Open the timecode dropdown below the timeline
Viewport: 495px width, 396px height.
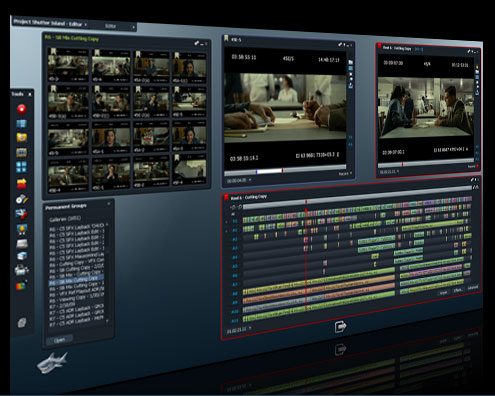tap(250, 328)
